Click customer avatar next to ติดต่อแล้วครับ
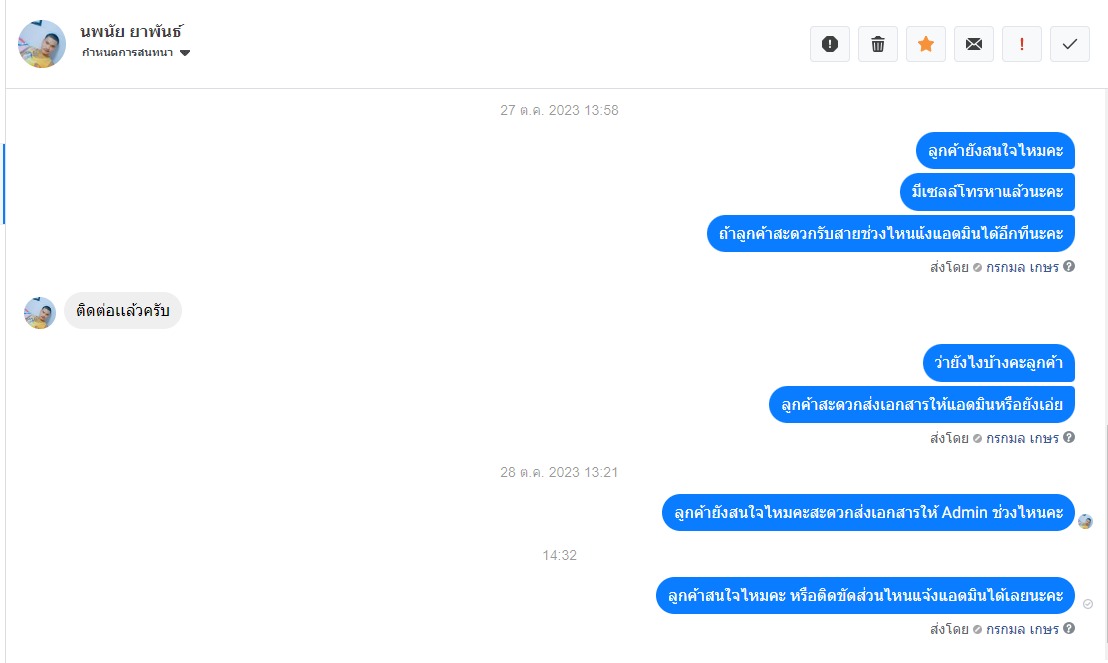Image resolution: width=1108 pixels, height=663 pixels. point(40,312)
